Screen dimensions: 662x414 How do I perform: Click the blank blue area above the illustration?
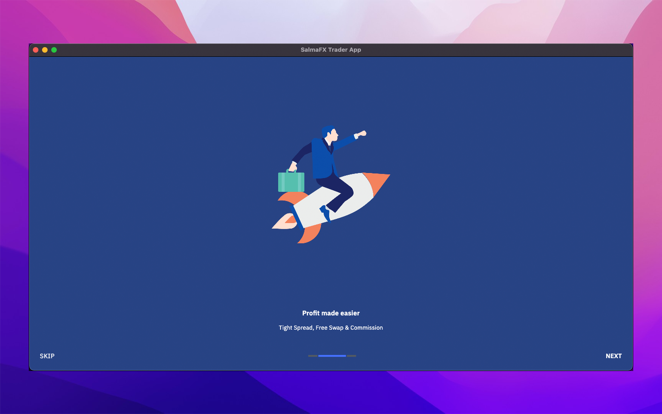pyautogui.click(x=331, y=90)
